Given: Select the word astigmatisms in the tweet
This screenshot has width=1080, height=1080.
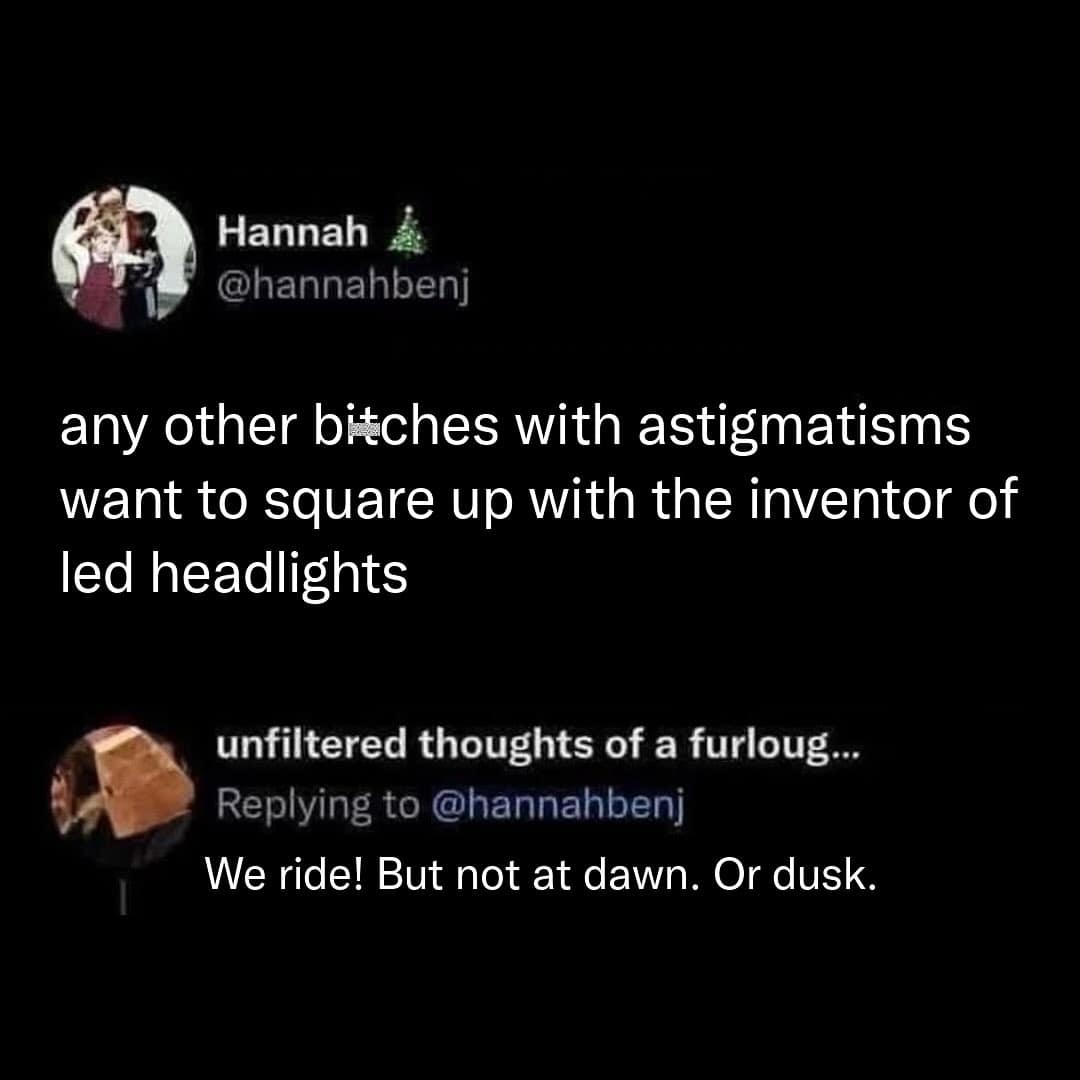Looking at the screenshot, I should [804, 428].
